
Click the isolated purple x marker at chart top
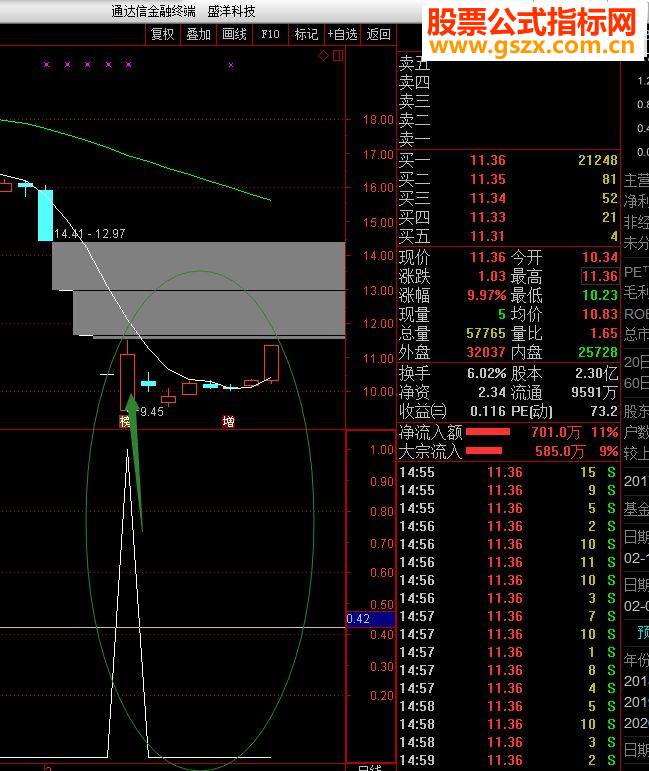click(x=231, y=65)
